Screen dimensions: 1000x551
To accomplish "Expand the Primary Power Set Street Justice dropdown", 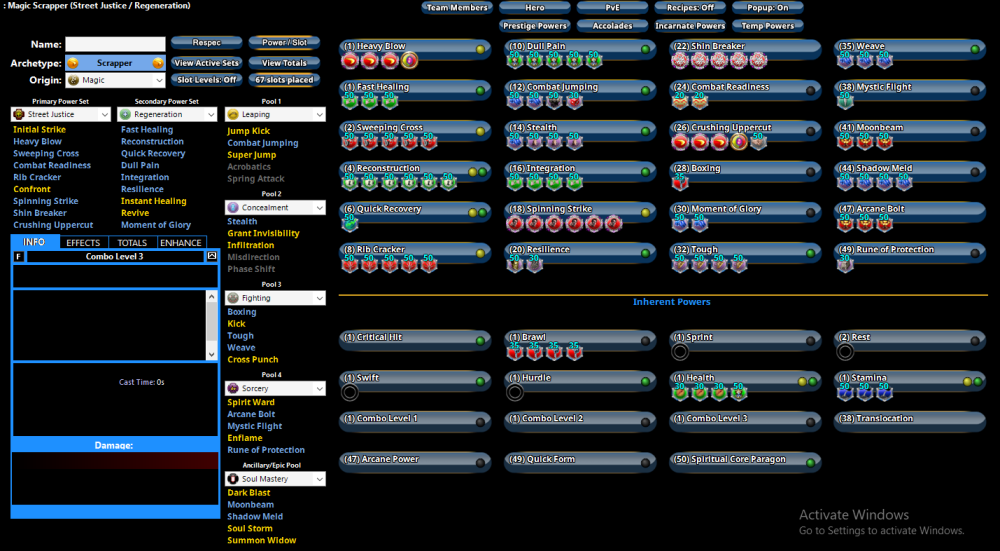I will click(59, 115).
